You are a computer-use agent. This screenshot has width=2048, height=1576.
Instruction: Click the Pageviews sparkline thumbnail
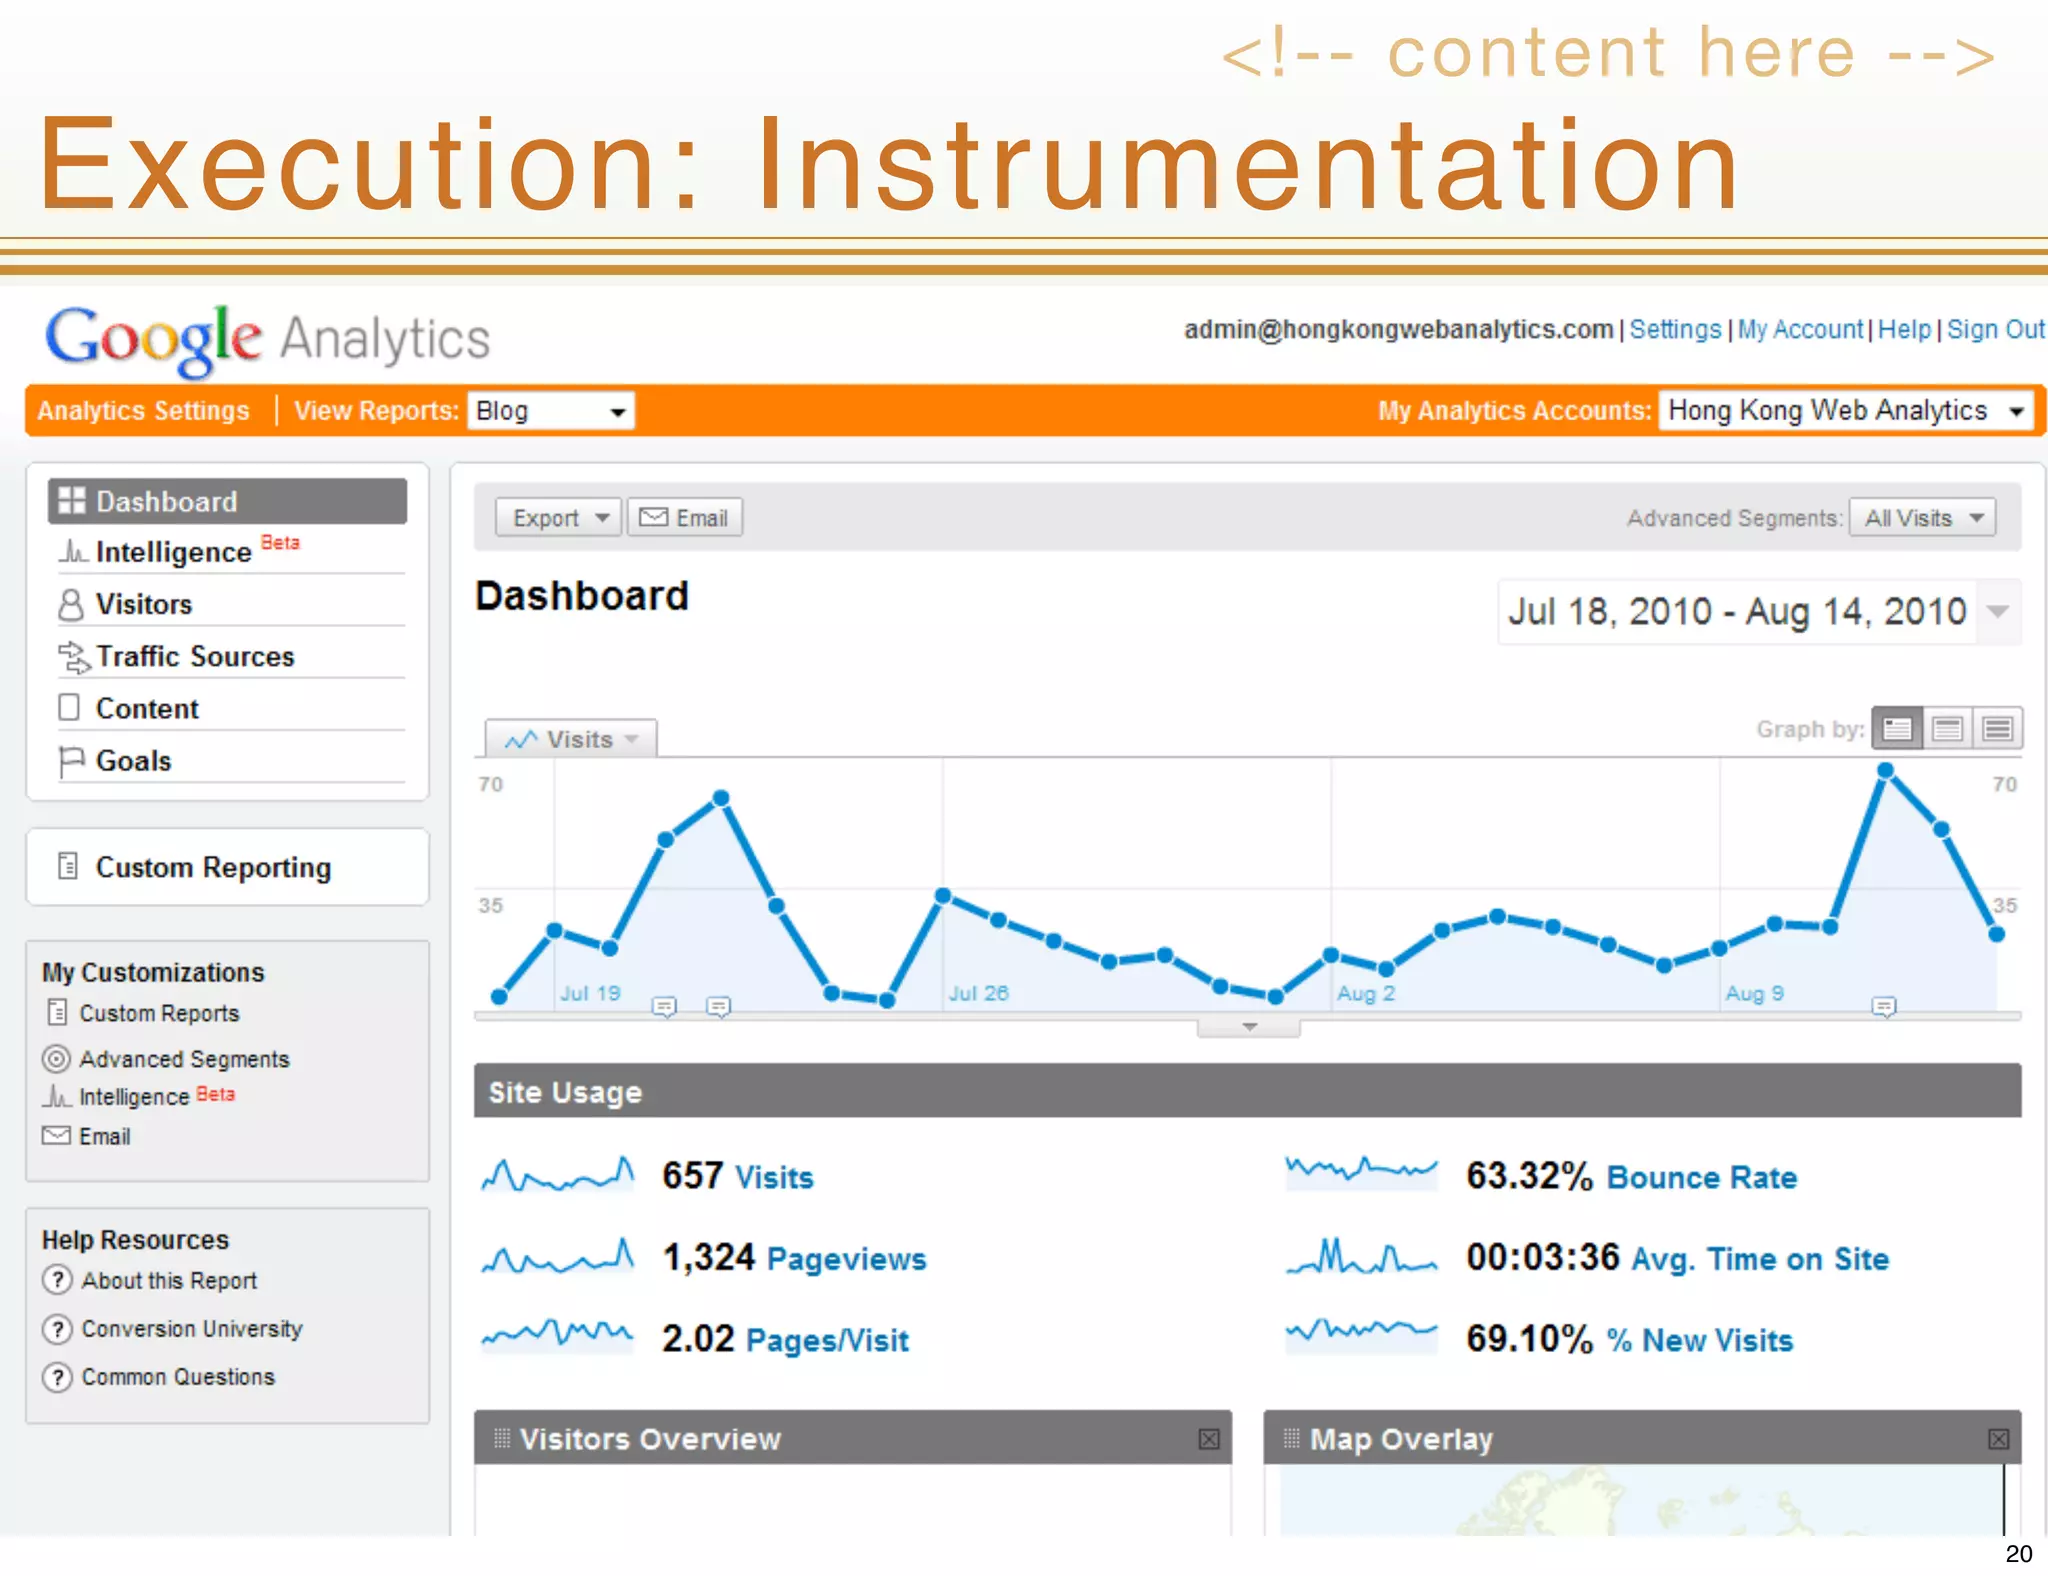(558, 1257)
